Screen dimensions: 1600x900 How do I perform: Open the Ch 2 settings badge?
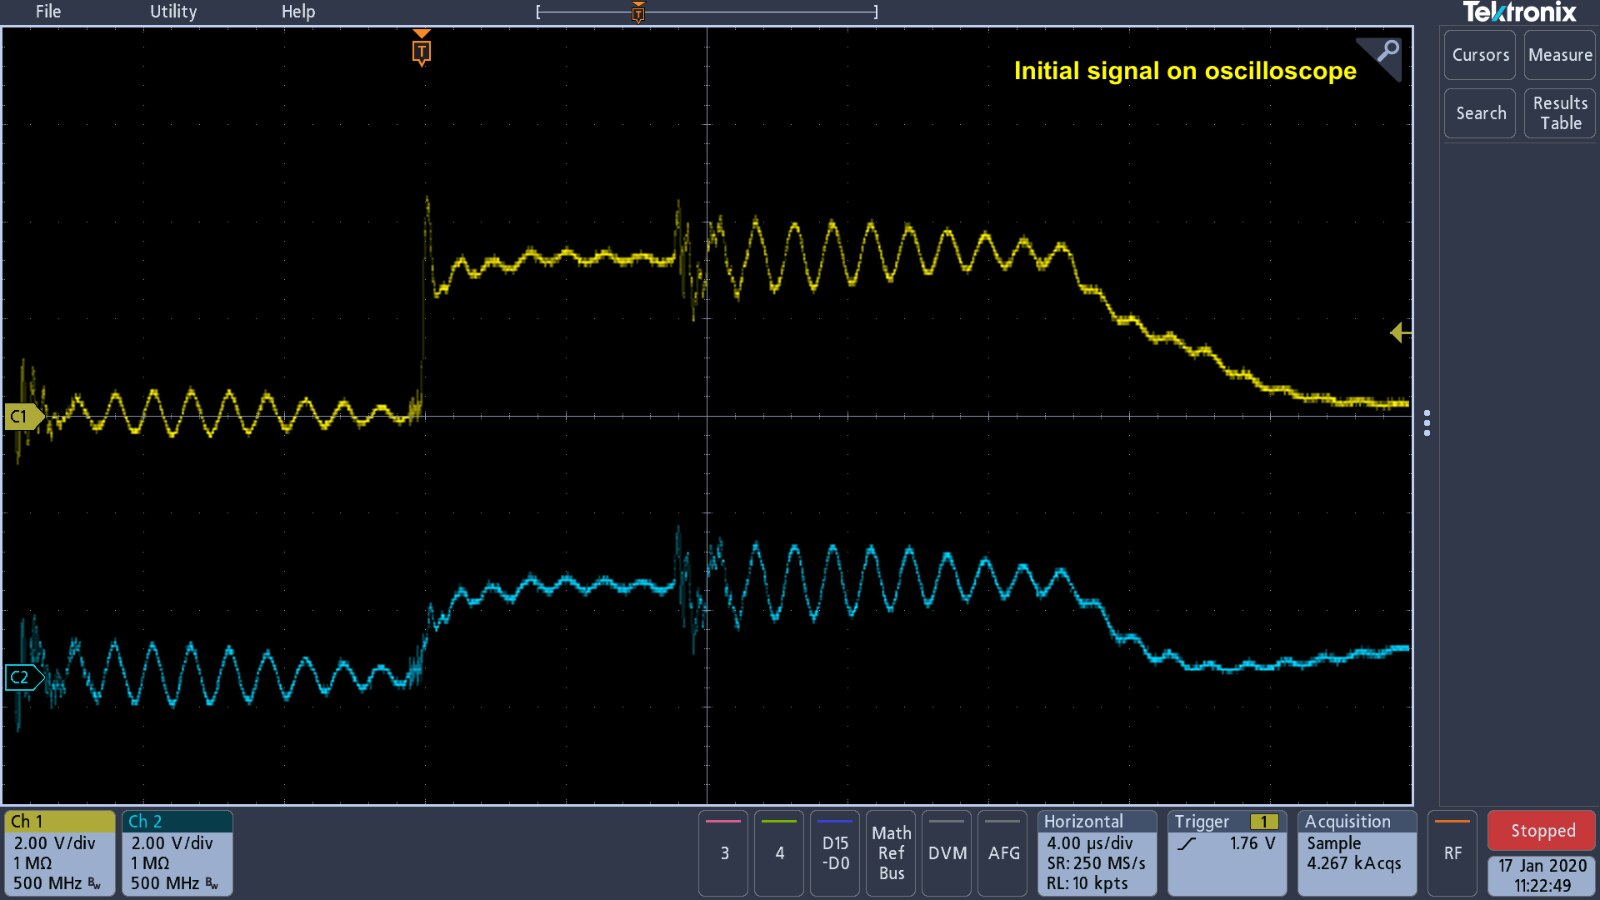tap(177, 852)
